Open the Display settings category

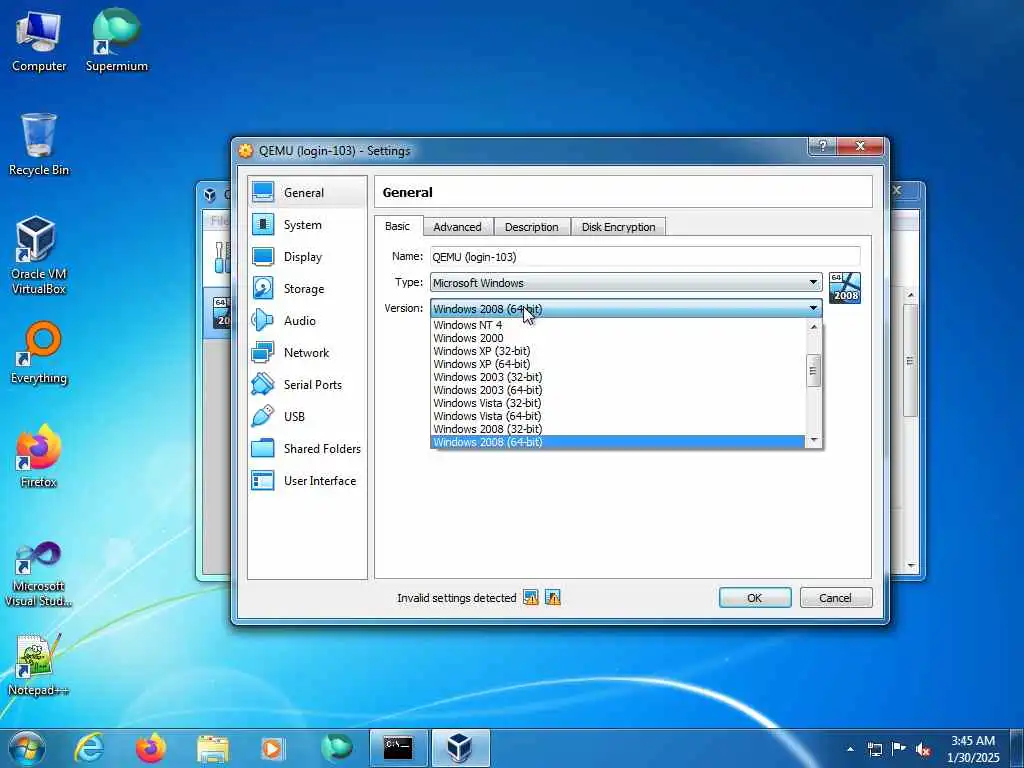point(307,257)
